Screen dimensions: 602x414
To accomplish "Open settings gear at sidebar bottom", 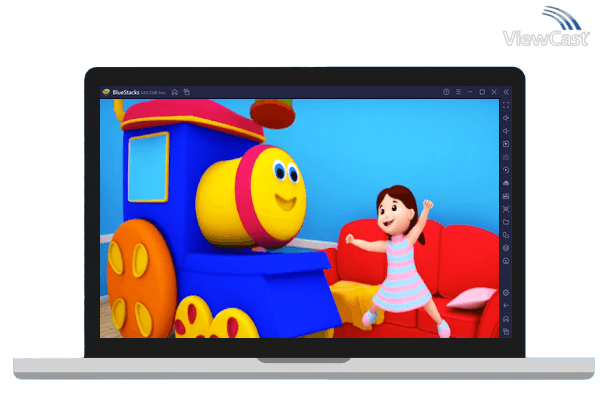I will [x=506, y=293].
